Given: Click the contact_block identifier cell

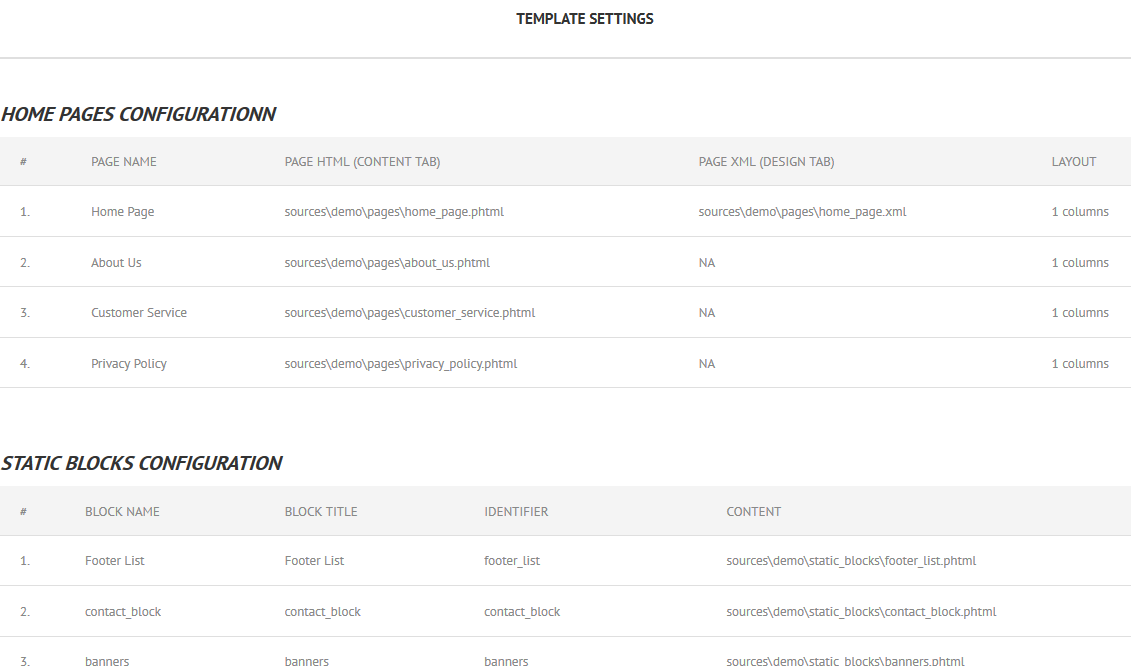Looking at the screenshot, I should pyautogui.click(x=522, y=612).
